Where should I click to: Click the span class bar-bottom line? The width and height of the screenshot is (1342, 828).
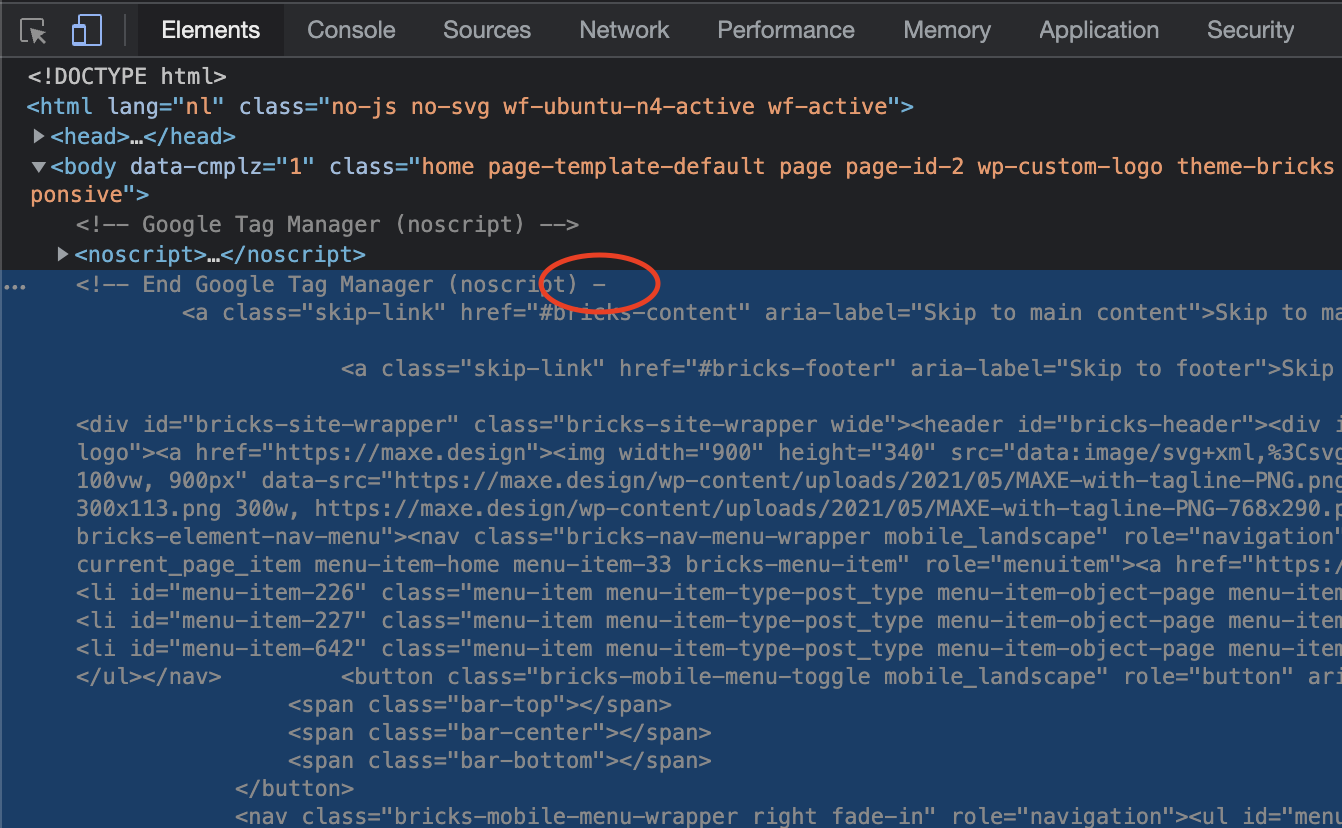click(x=500, y=761)
